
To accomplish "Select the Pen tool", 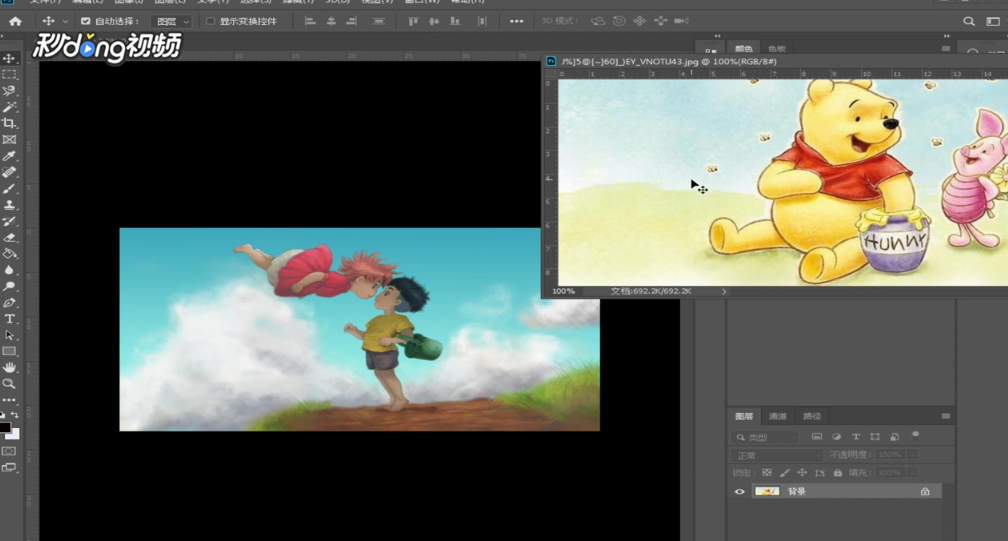I will (9, 303).
